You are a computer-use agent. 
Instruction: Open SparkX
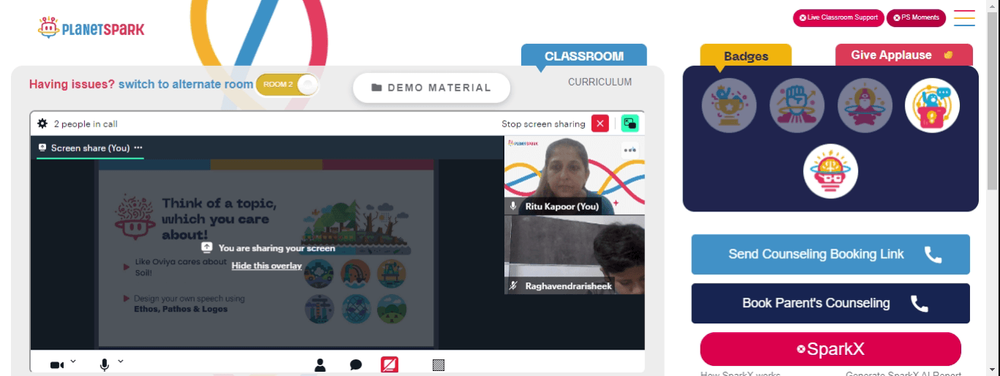pyautogui.click(x=830, y=349)
